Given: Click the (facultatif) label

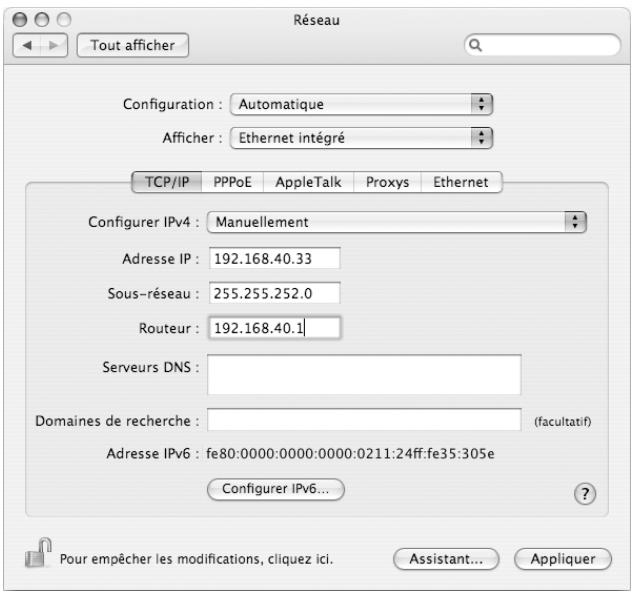Looking at the screenshot, I should 562,422.
